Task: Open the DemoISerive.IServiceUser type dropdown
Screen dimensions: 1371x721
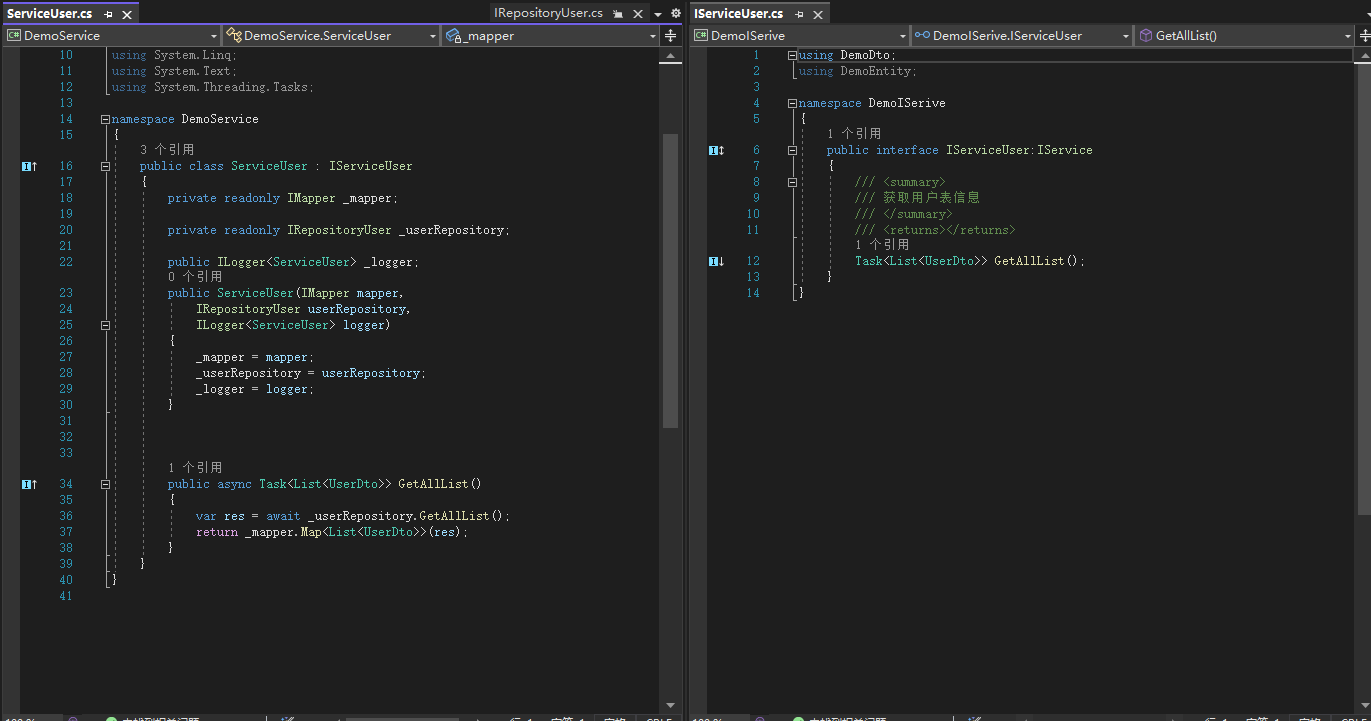Action: coord(1021,35)
